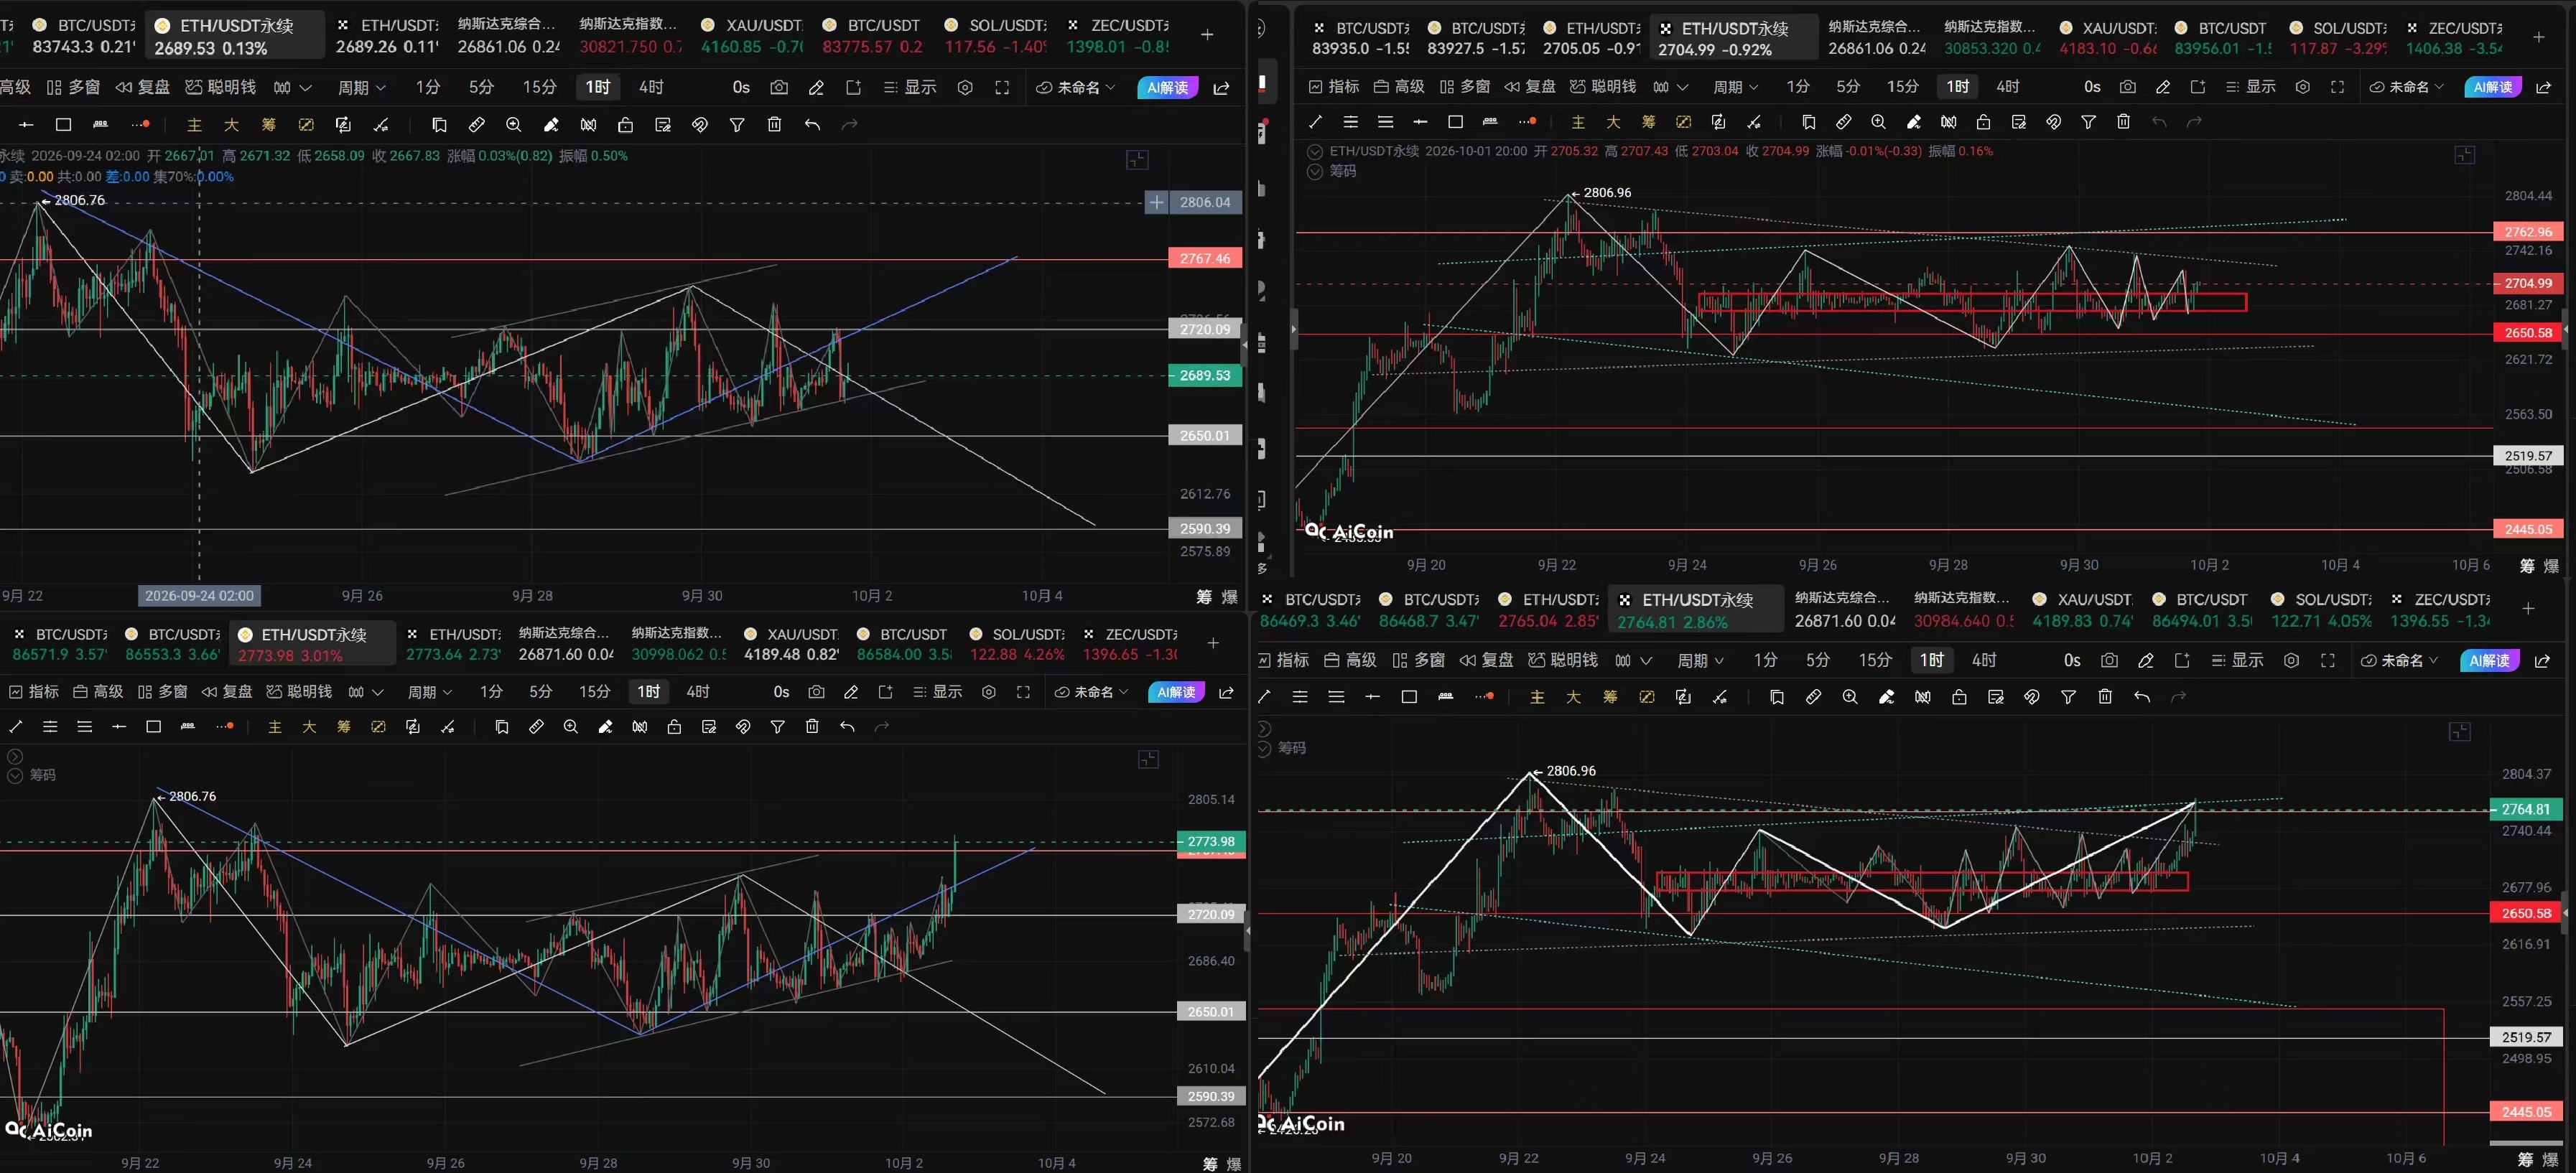Select 4时 interval in bottom-right window
This screenshot has width=2576, height=1173.
pyautogui.click(x=1984, y=661)
